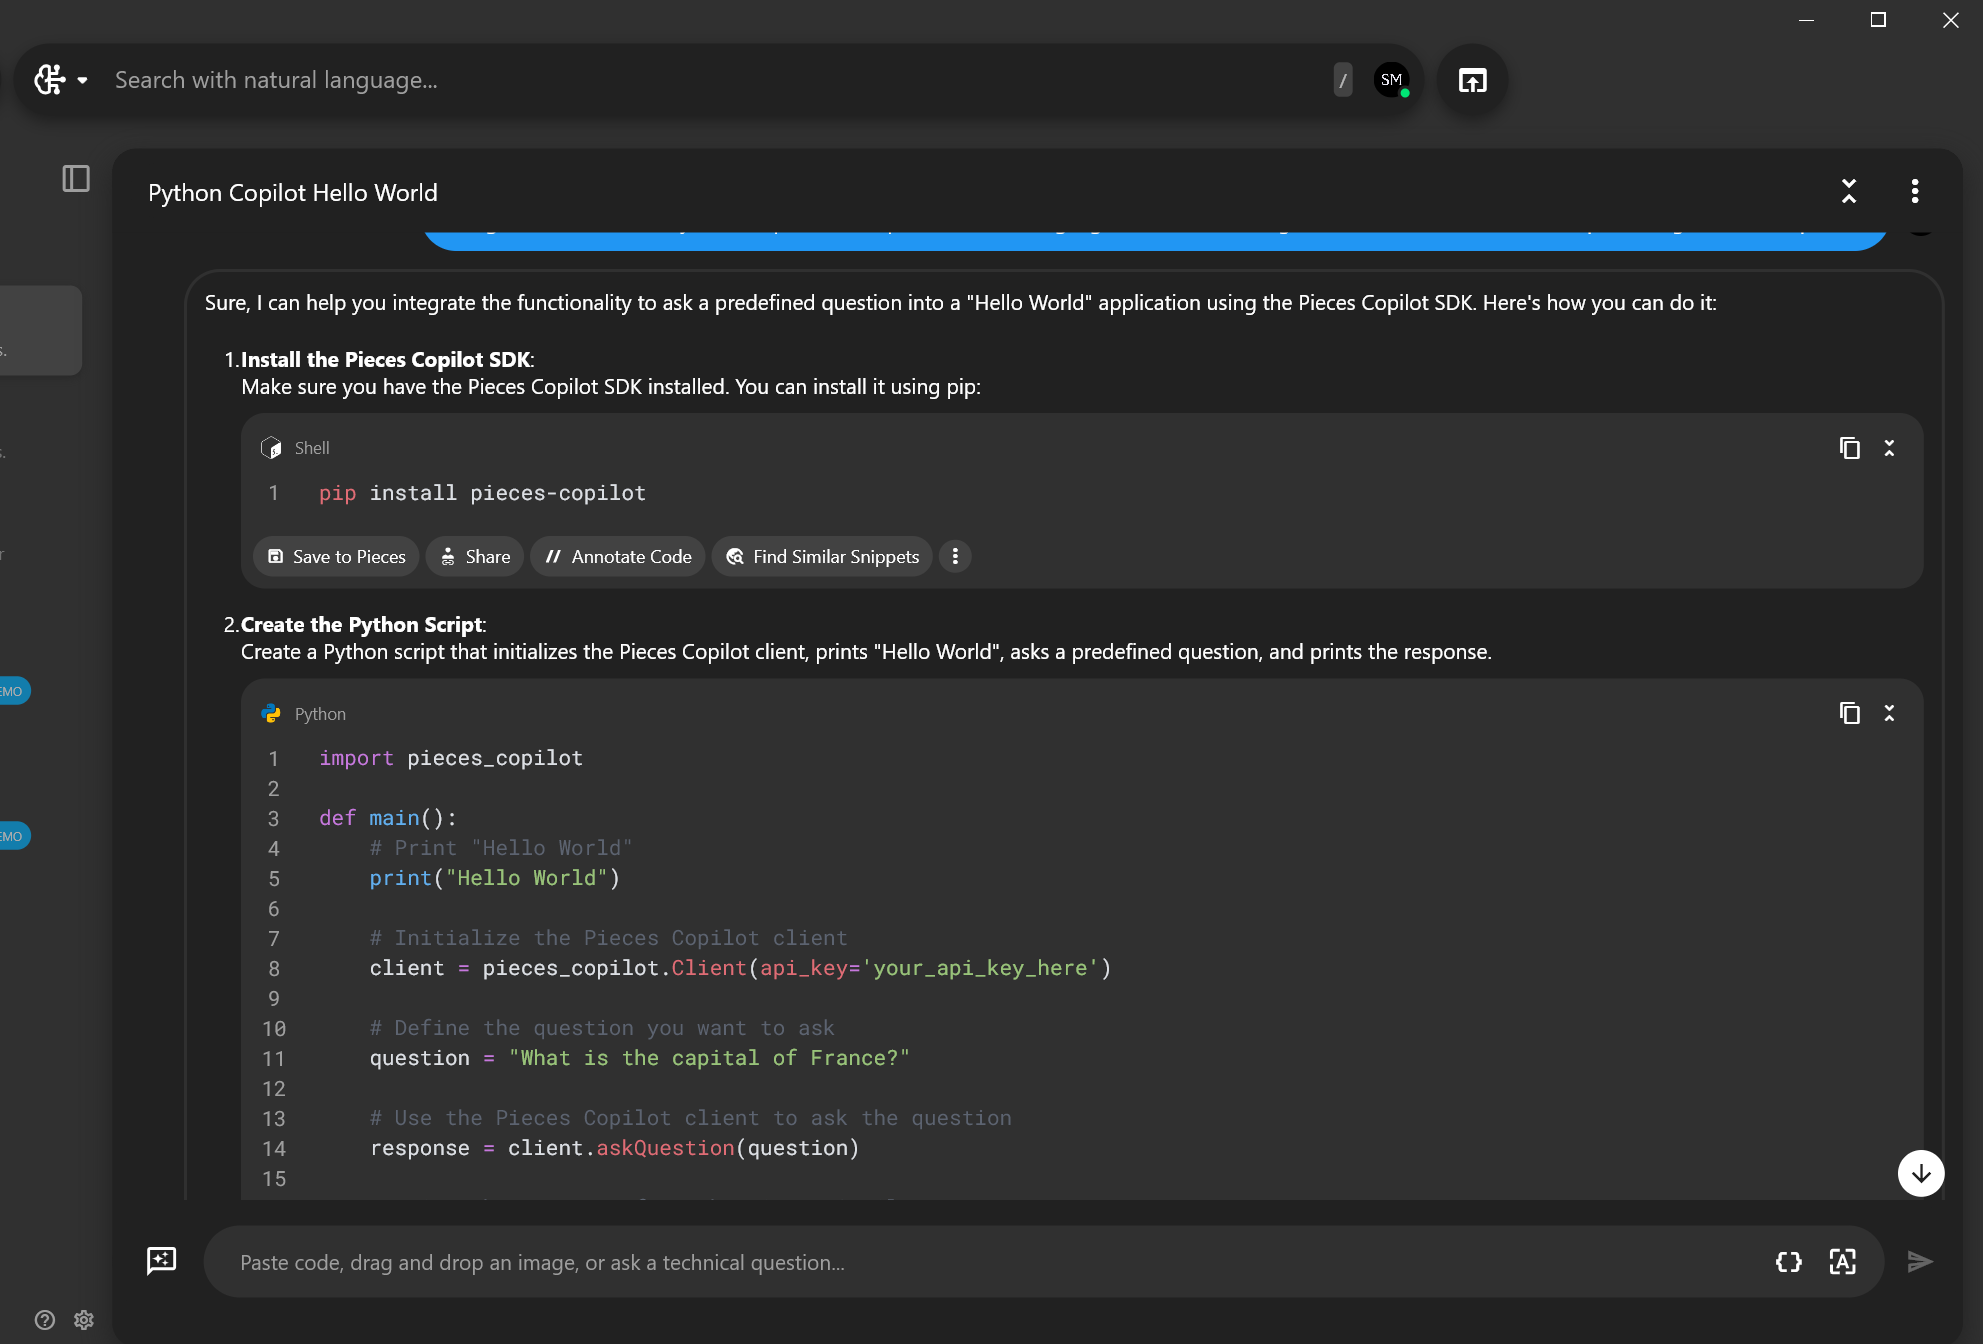Collapse the Python code block

click(x=1889, y=713)
